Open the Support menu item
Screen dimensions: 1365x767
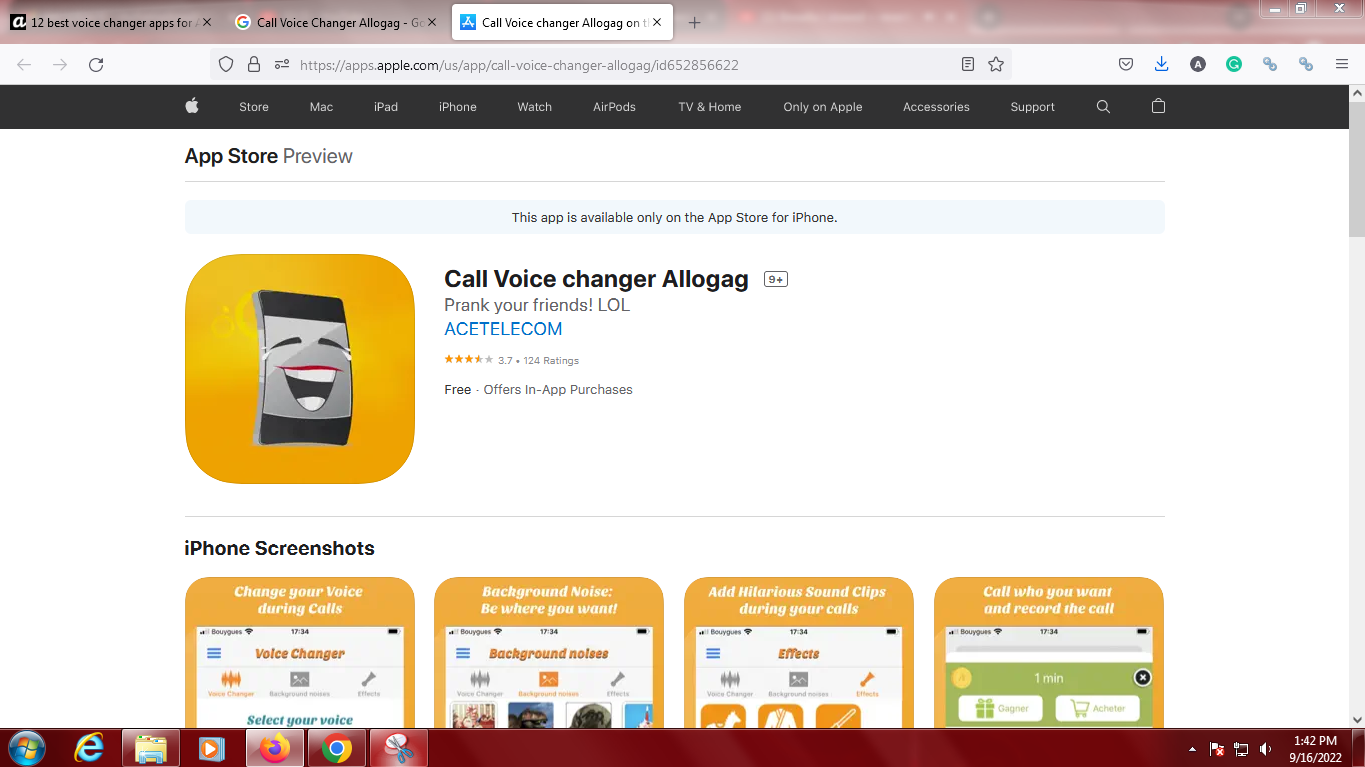click(x=1032, y=107)
